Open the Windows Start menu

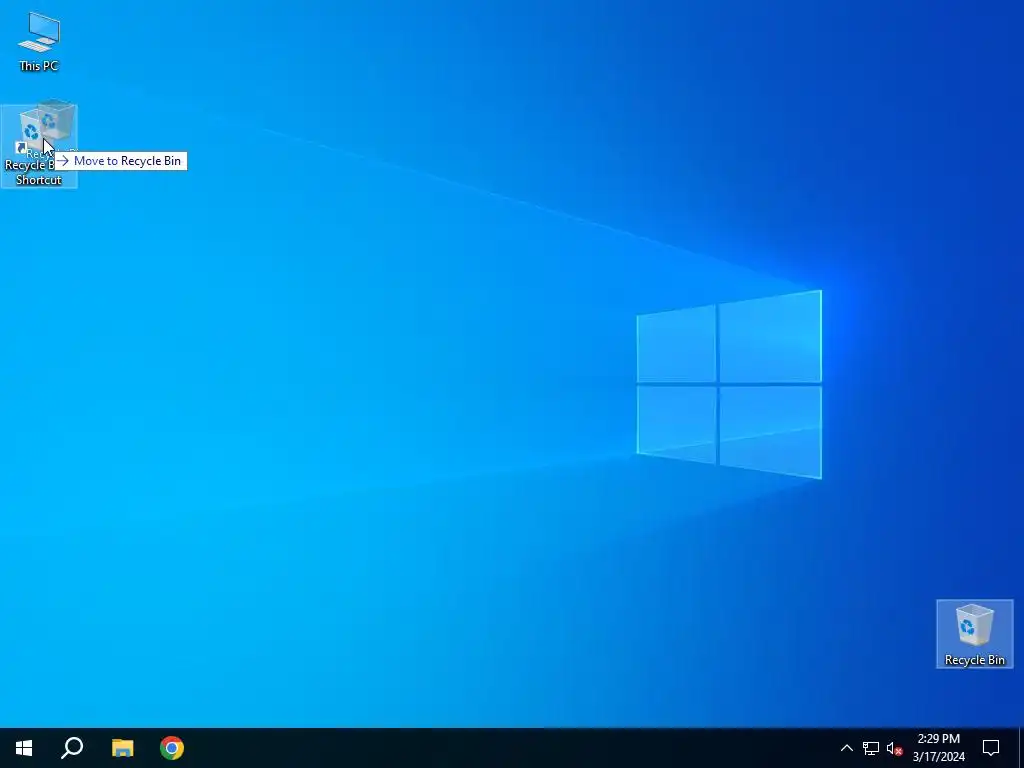pyautogui.click(x=24, y=748)
